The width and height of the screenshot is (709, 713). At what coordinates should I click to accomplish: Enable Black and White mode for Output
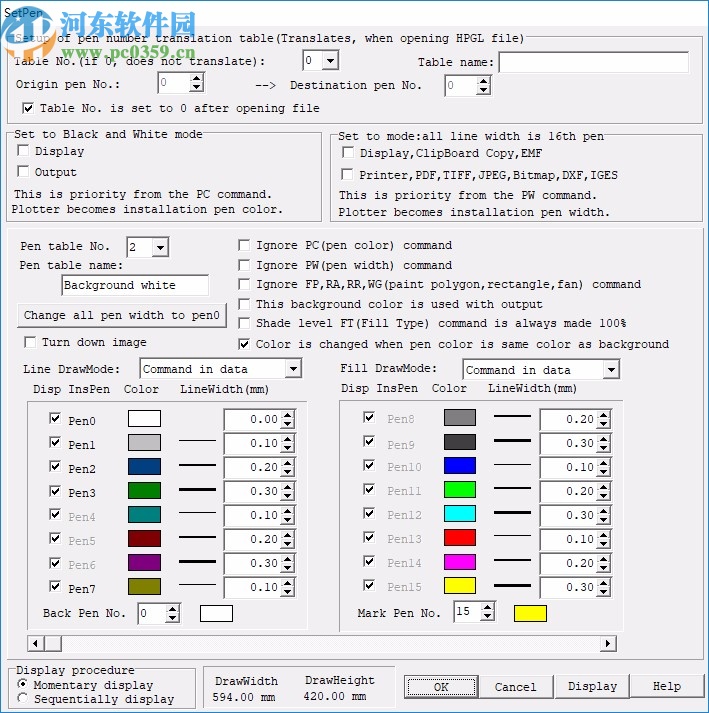23,171
